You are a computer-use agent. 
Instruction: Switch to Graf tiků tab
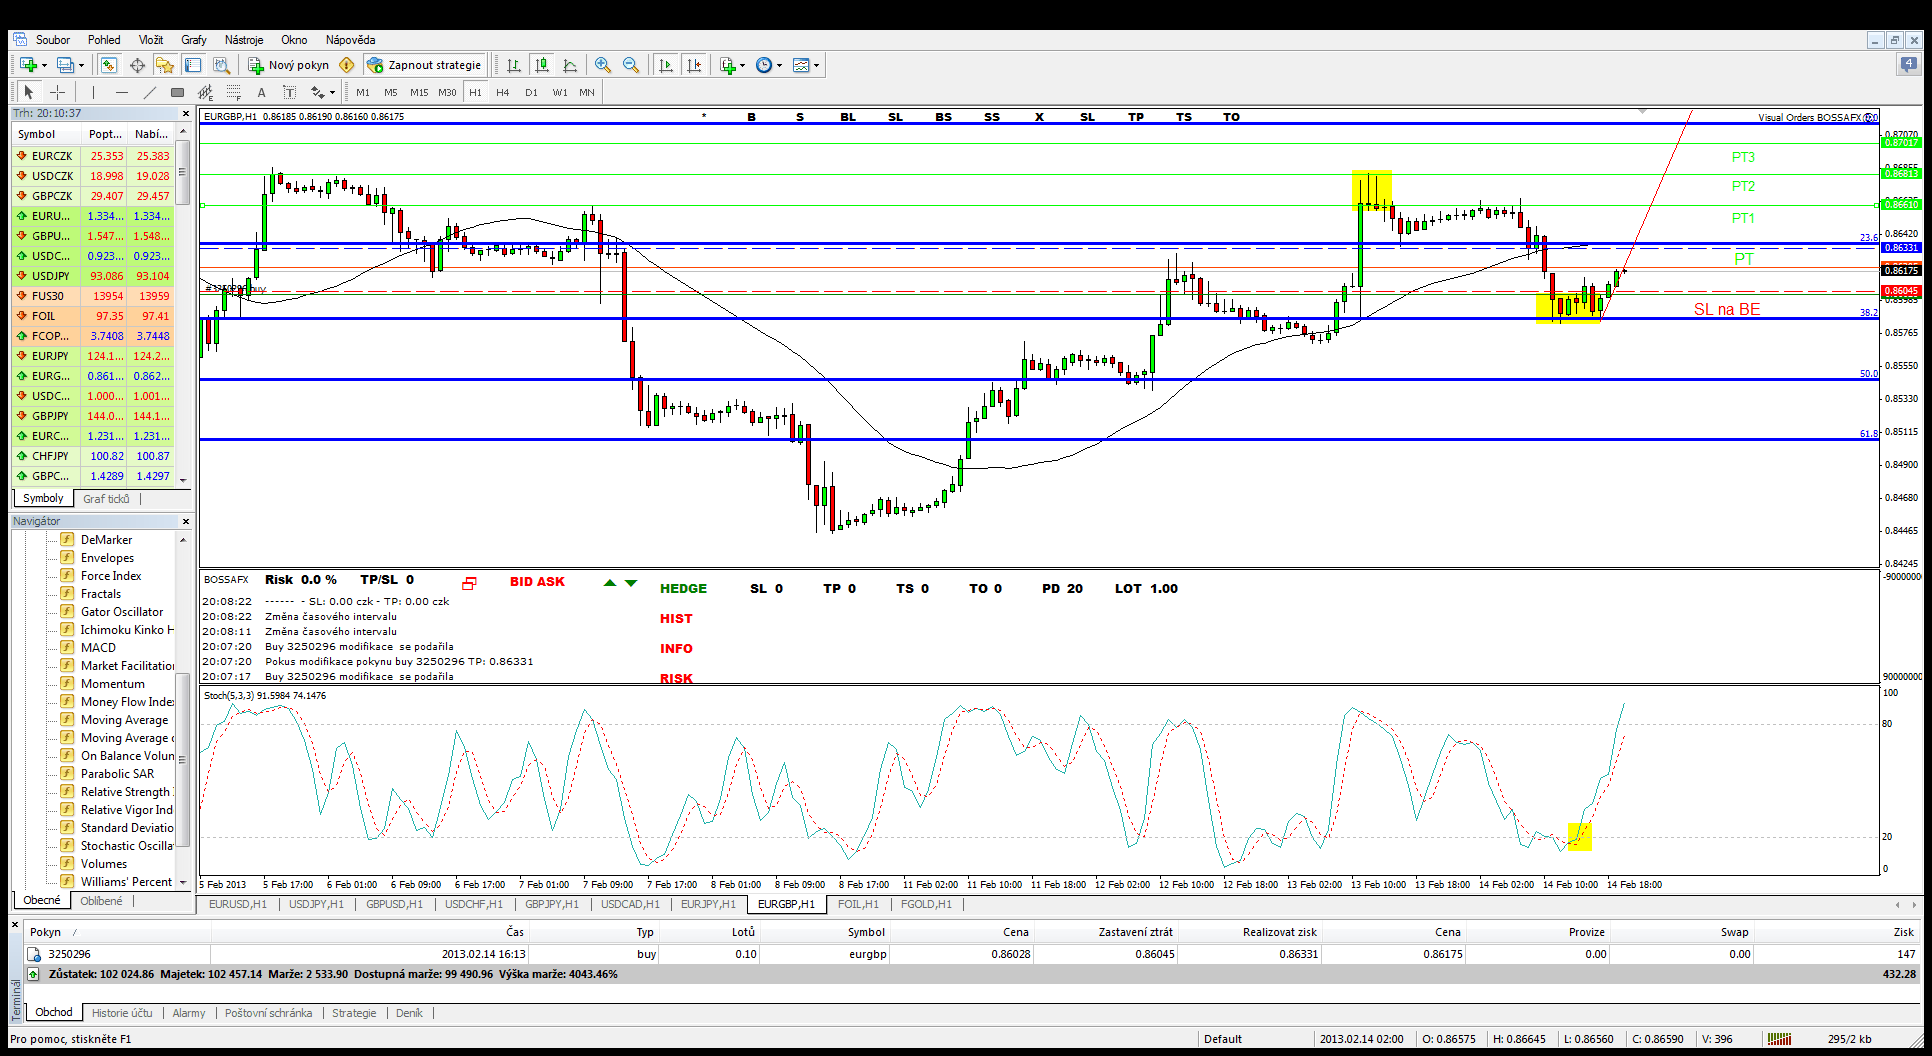[x=106, y=498]
